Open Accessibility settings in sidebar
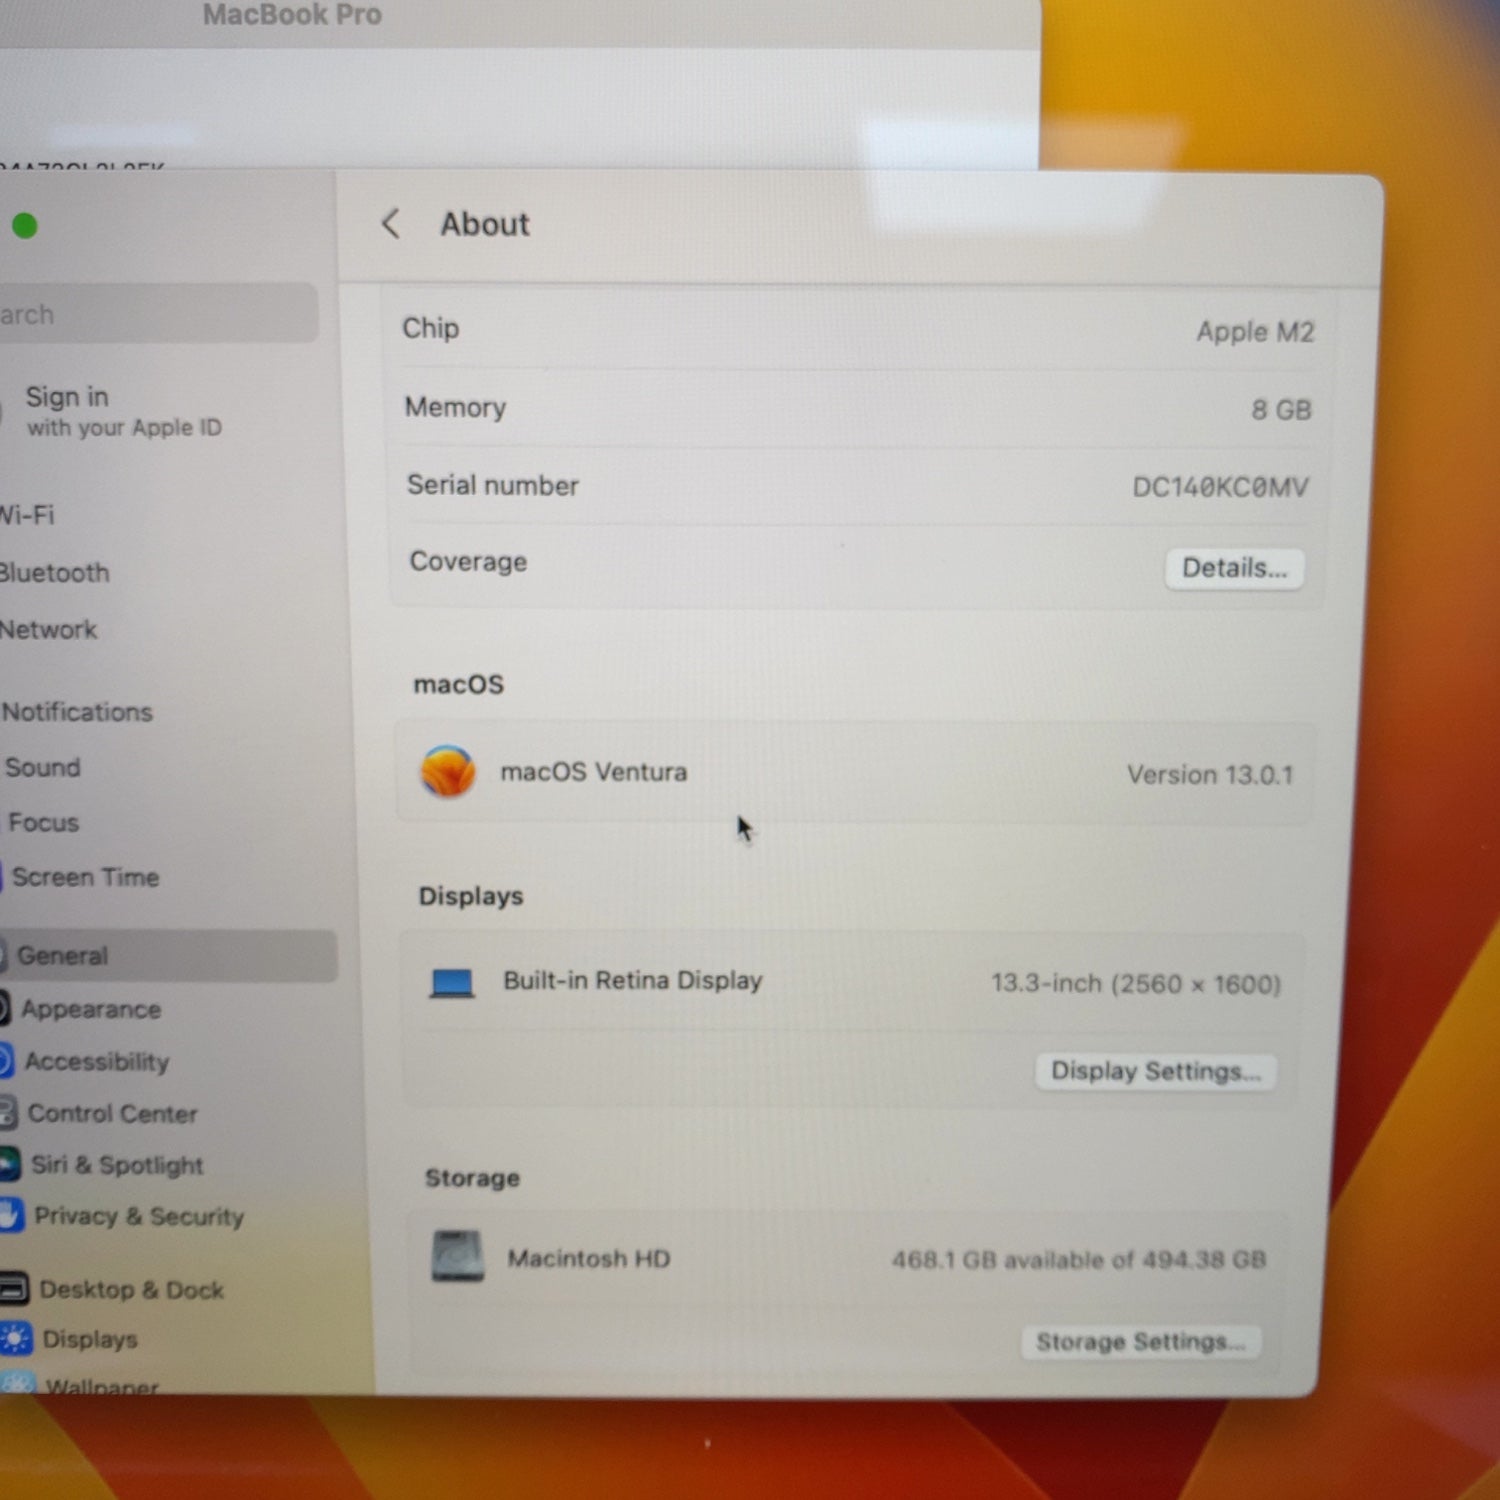 point(96,1061)
